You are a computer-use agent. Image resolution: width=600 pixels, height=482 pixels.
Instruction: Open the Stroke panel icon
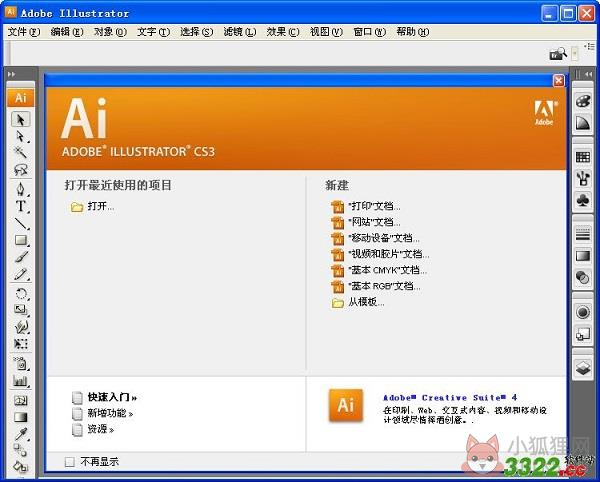click(x=583, y=234)
